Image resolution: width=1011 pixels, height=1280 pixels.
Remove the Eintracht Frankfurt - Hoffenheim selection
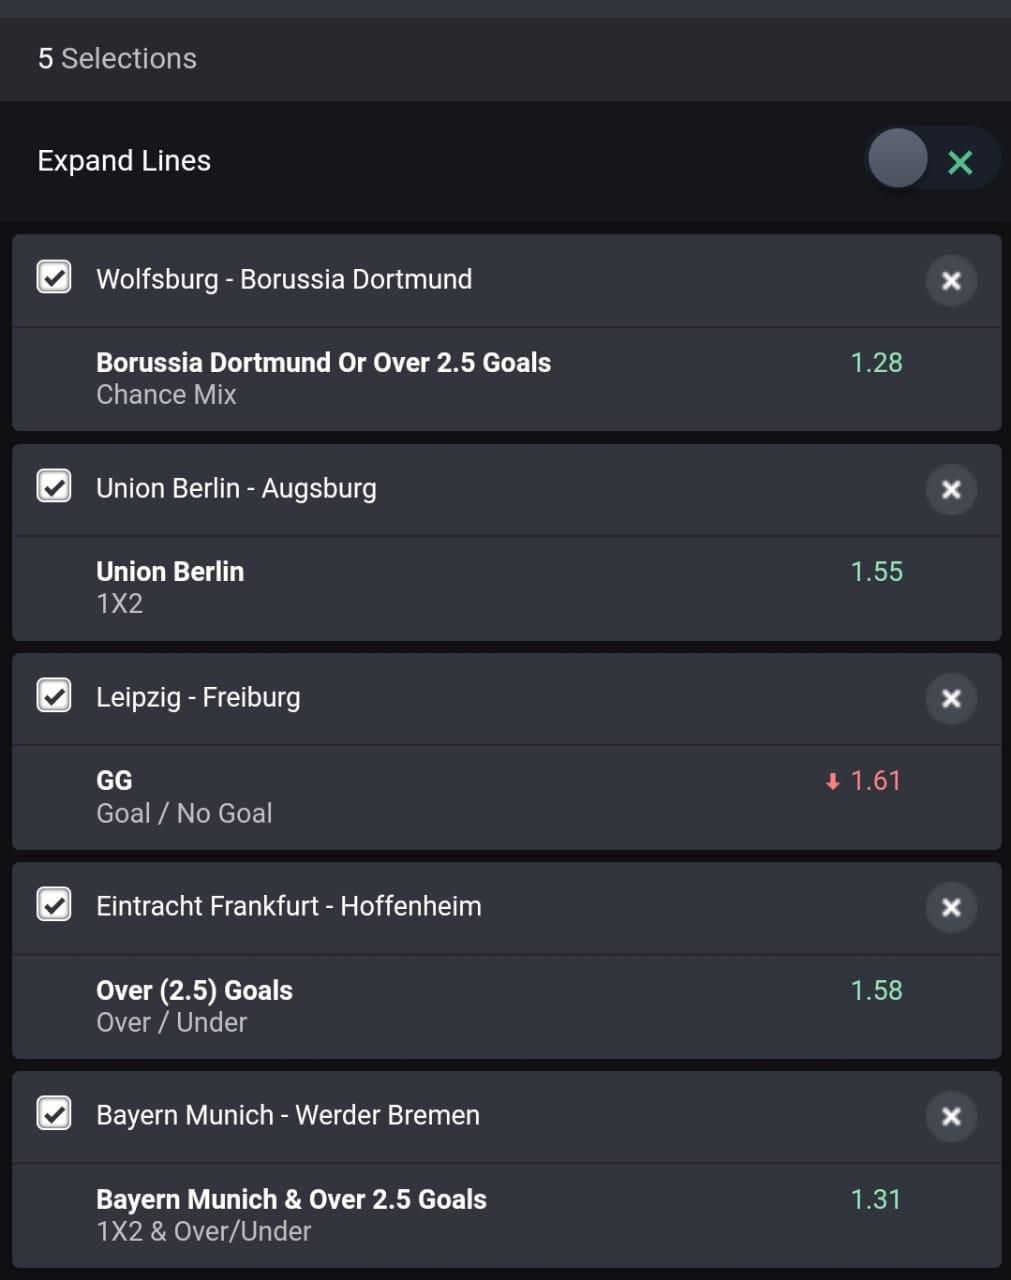[x=951, y=908]
